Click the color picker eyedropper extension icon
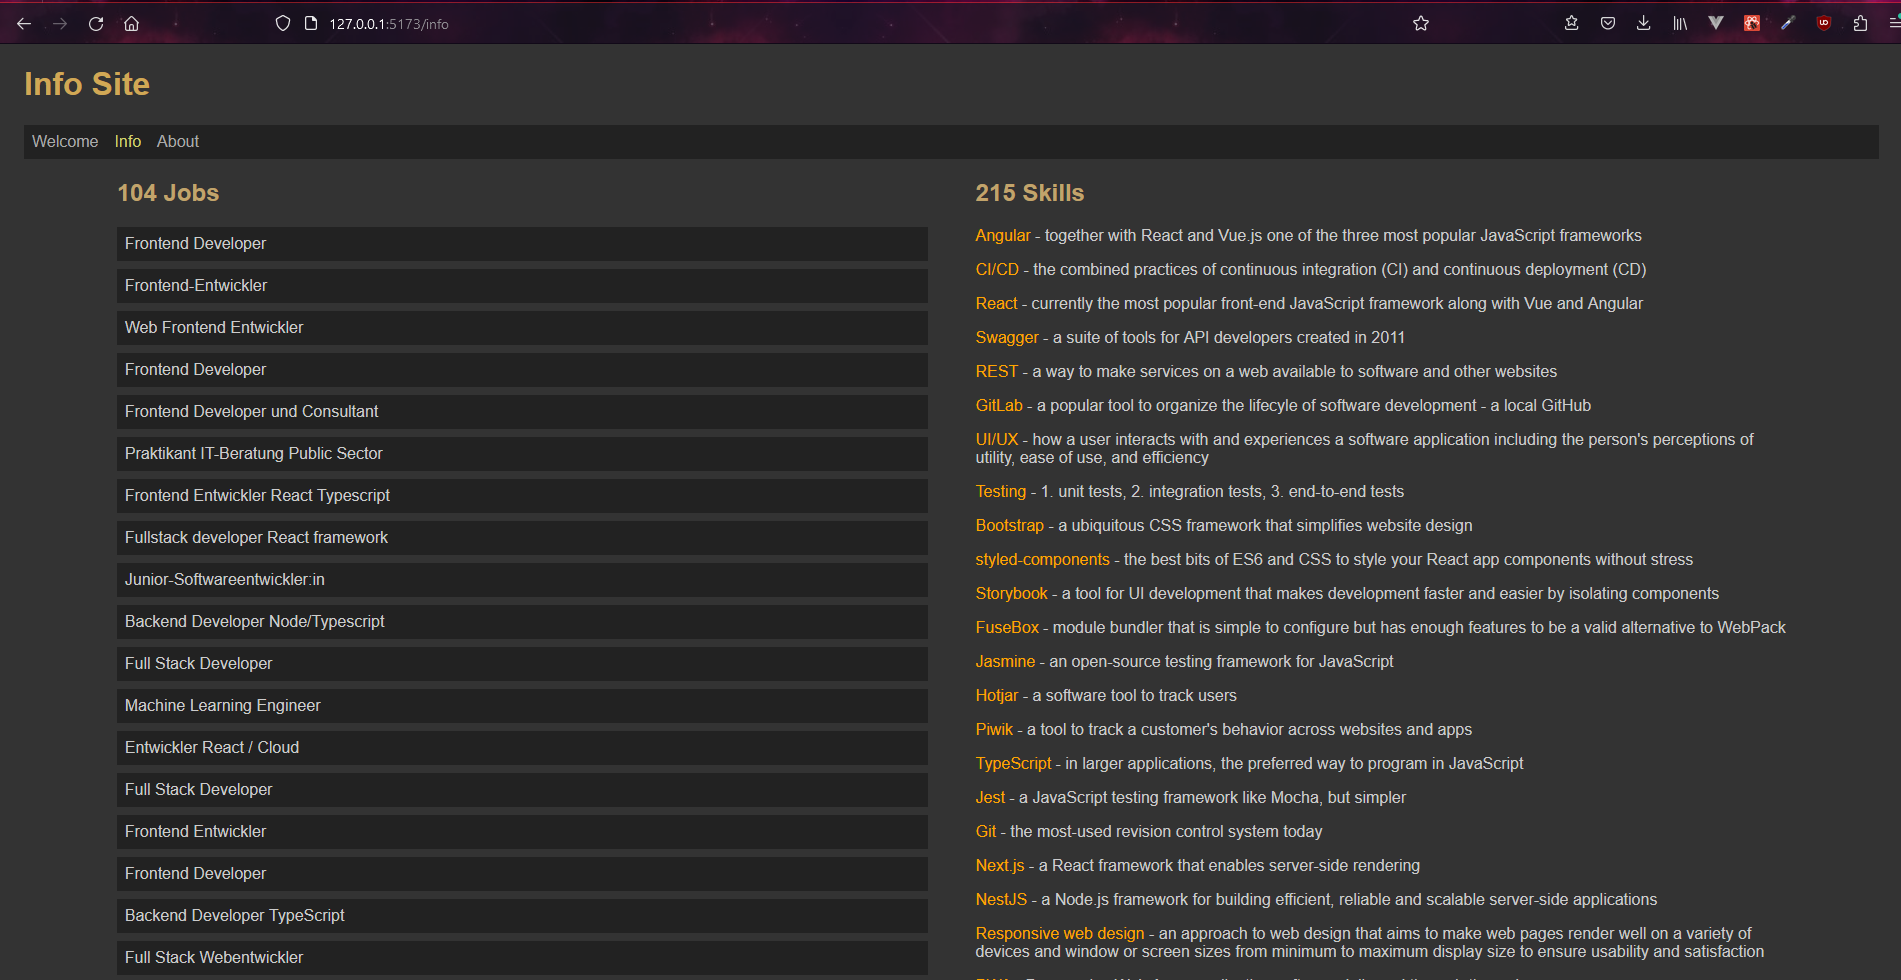1901x980 pixels. 1788,24
